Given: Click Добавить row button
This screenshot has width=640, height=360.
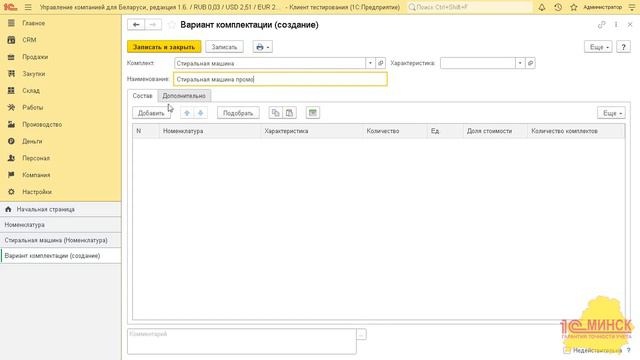Looking at the screenshot, I should click(x=151, y=113).
